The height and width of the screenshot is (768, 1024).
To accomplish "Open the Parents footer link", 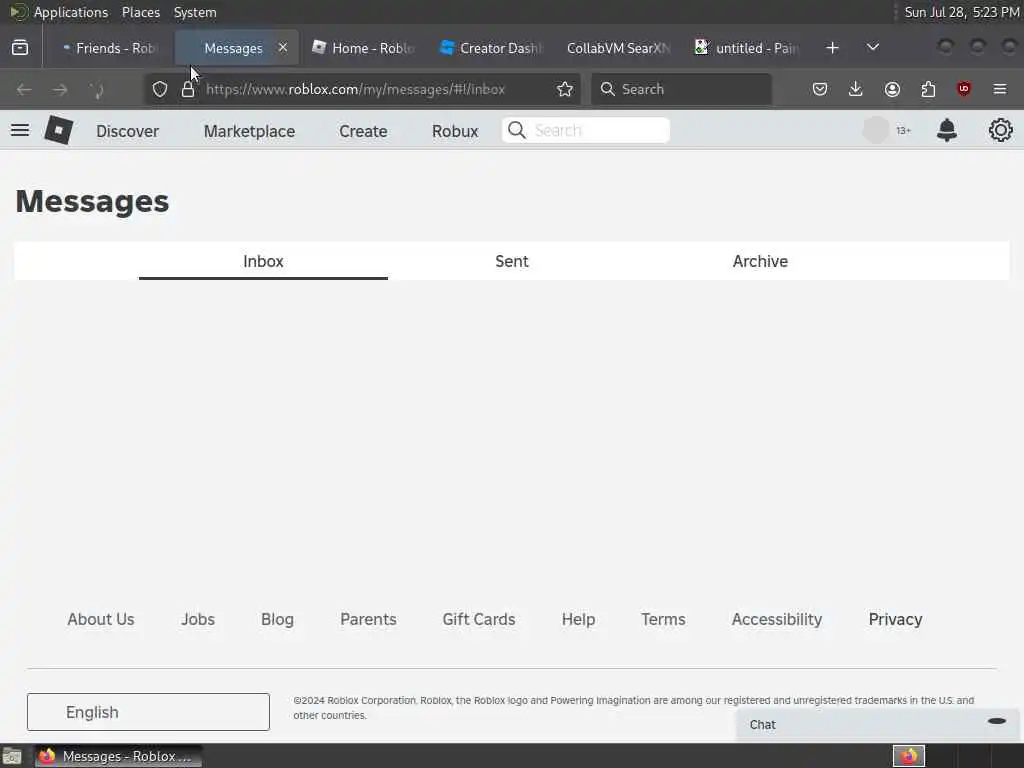I will [x=368, y=619].
